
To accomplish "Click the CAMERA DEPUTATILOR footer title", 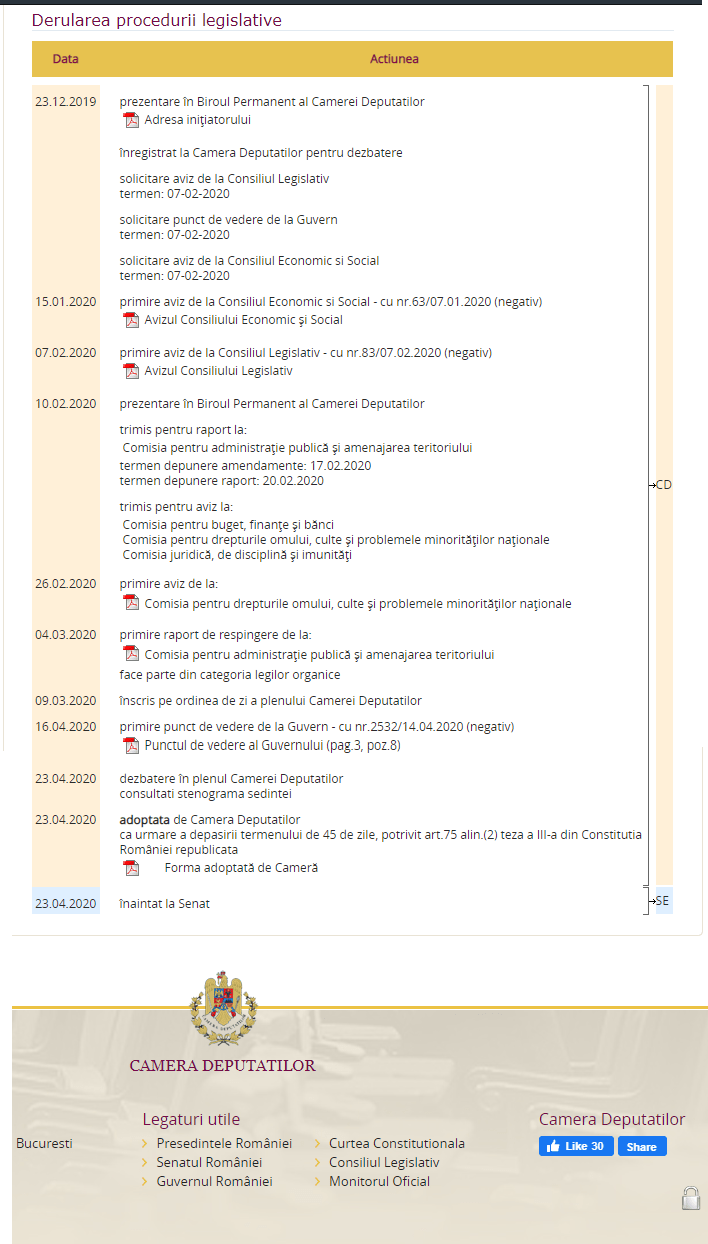I will coord(222,1066).
